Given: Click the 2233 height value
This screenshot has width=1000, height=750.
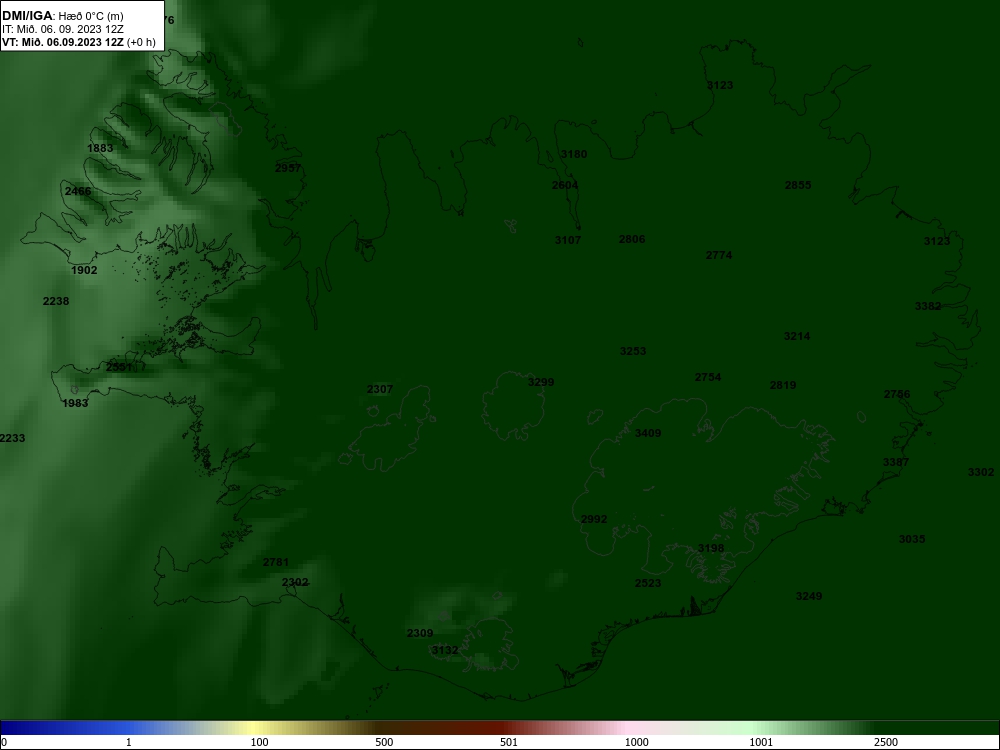Looking at the screenshot, I should pos(12,438).
